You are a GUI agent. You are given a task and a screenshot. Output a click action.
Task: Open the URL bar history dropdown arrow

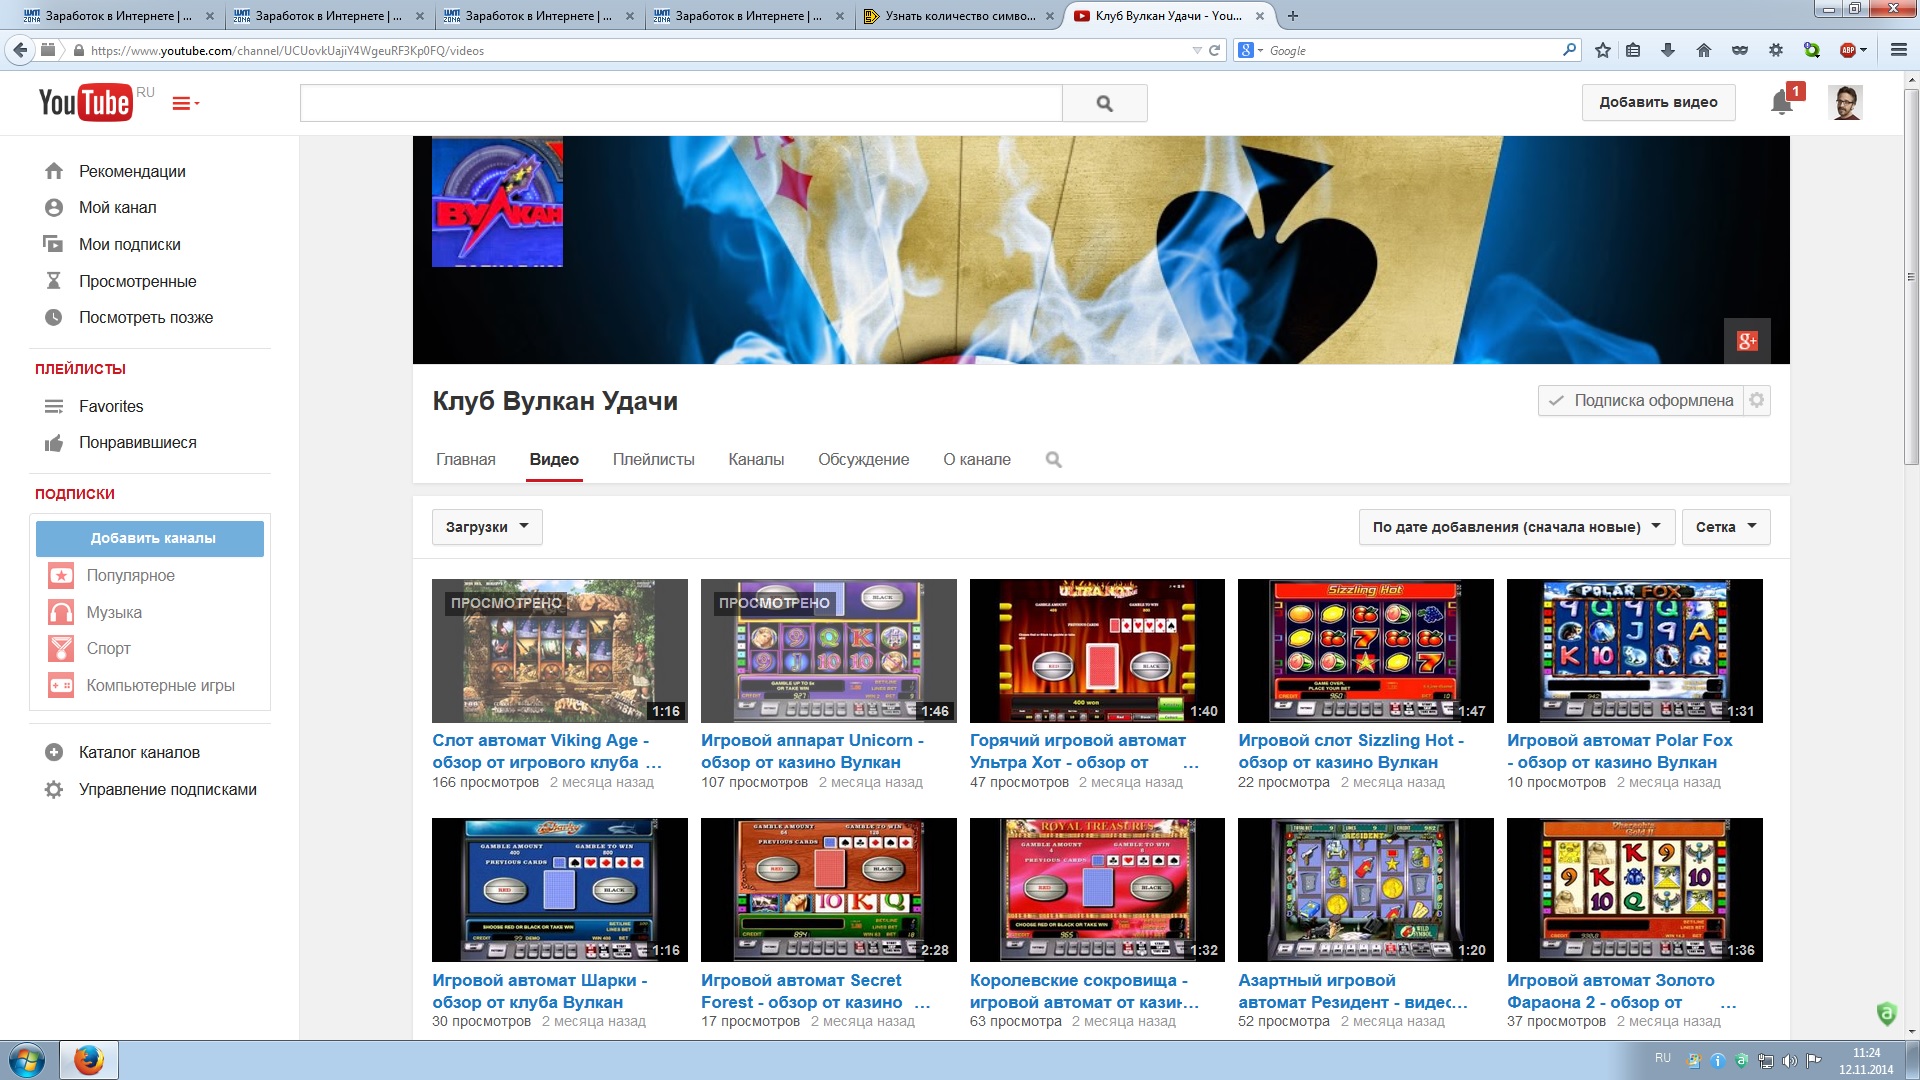(1196, 50)
